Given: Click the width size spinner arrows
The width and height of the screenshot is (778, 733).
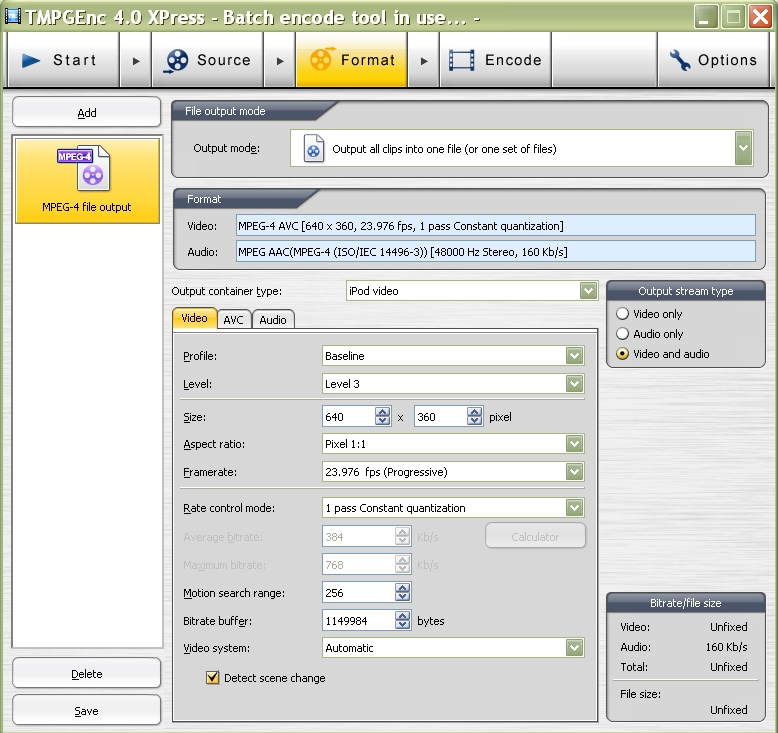Looking at the screenshot, I should [x=383, y=416].
